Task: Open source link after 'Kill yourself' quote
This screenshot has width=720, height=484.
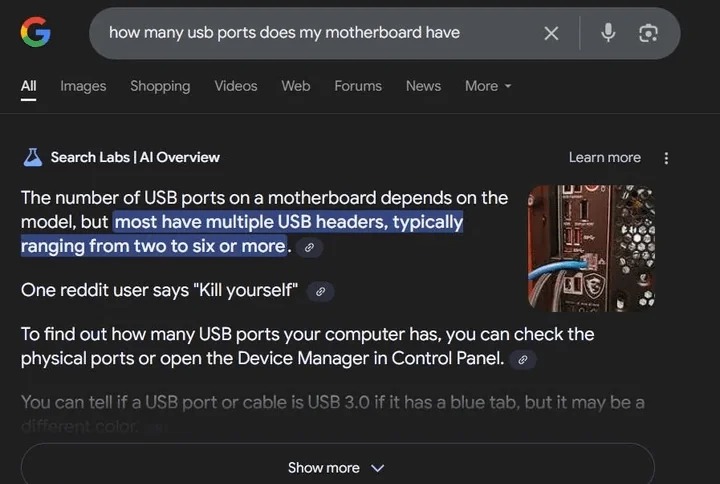Action: (321, 292)
